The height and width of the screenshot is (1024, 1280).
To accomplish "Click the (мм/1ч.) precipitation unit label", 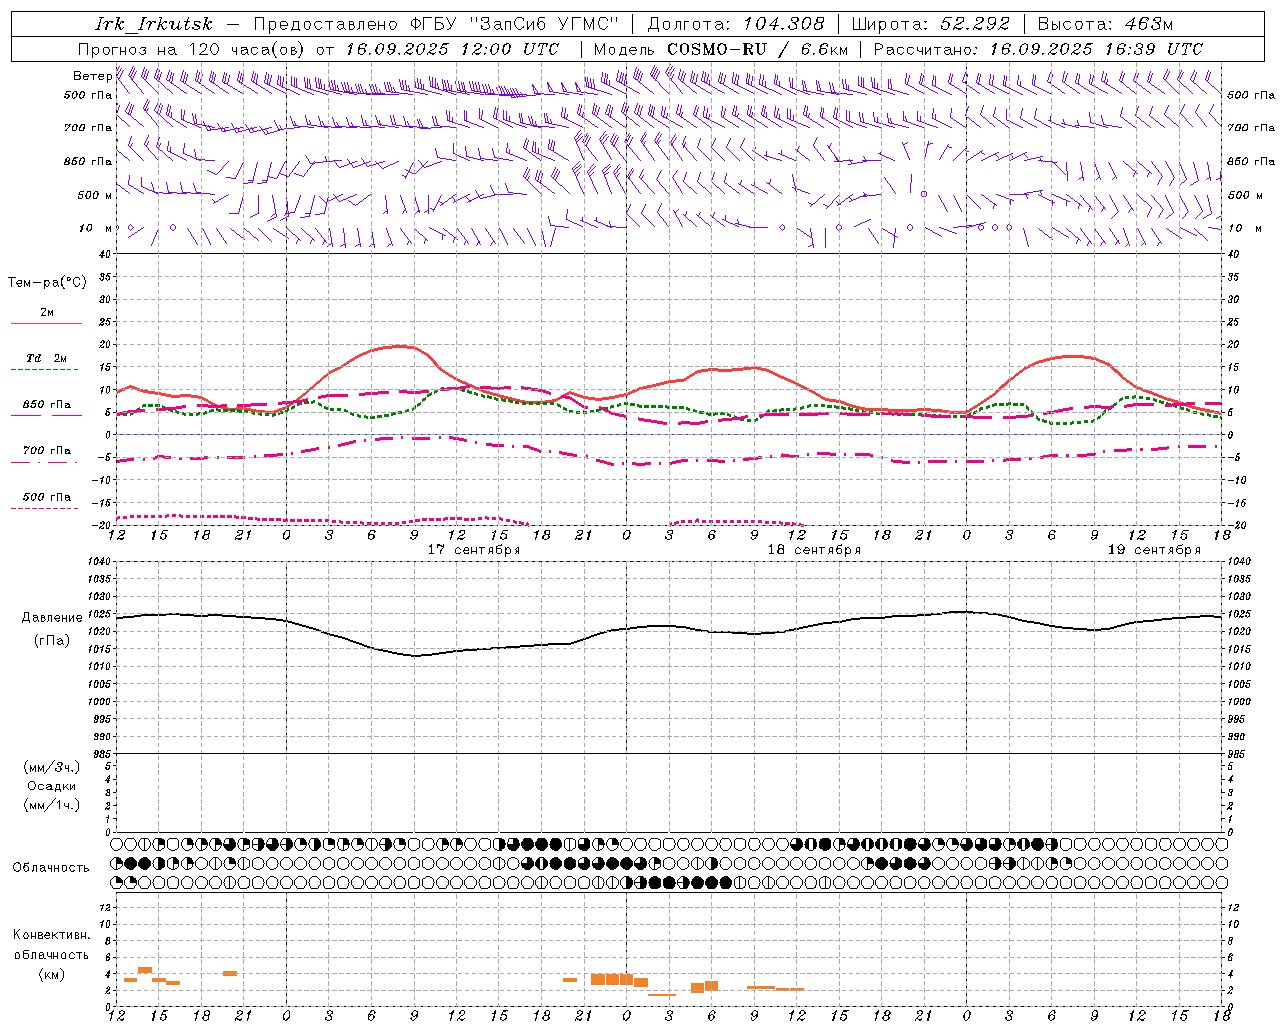I will pyautogui.click(x=52, y=805).
